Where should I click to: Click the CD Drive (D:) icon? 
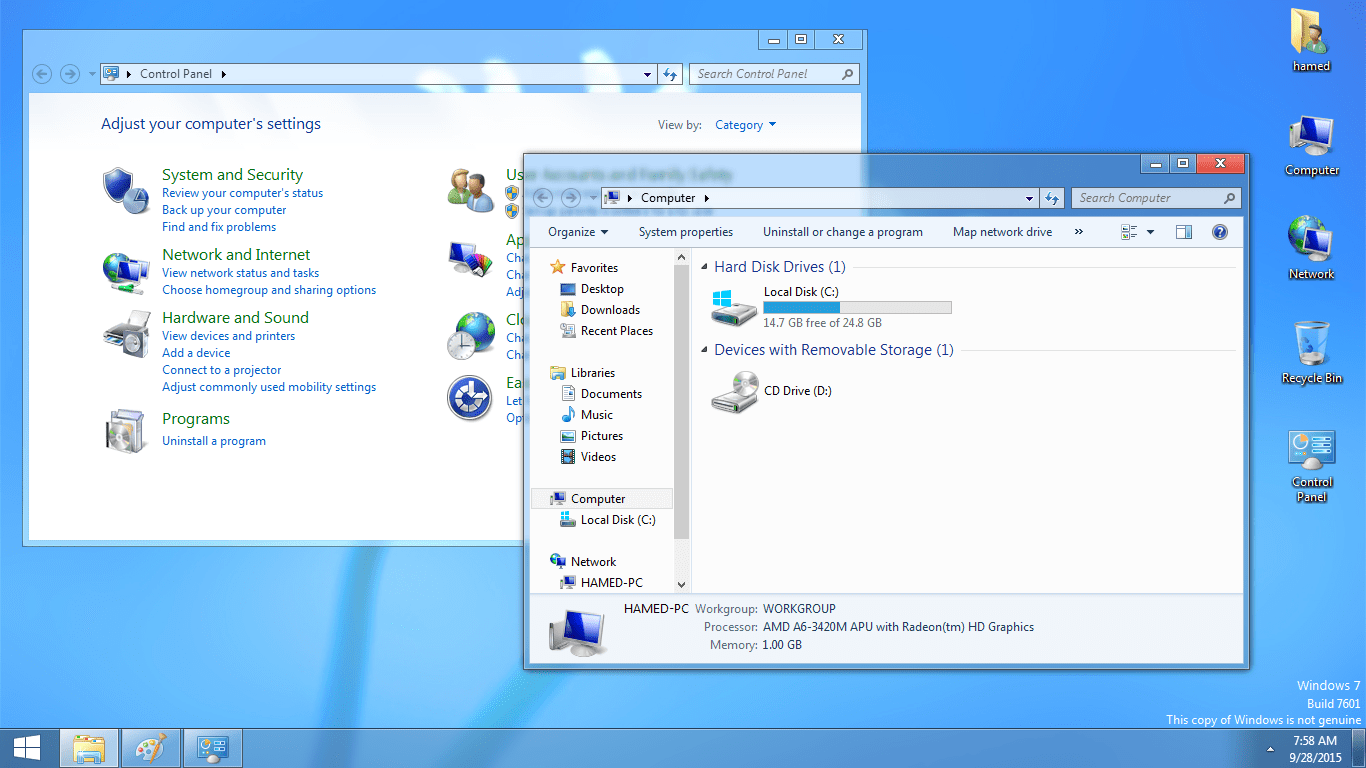click(x=734, y=391)
